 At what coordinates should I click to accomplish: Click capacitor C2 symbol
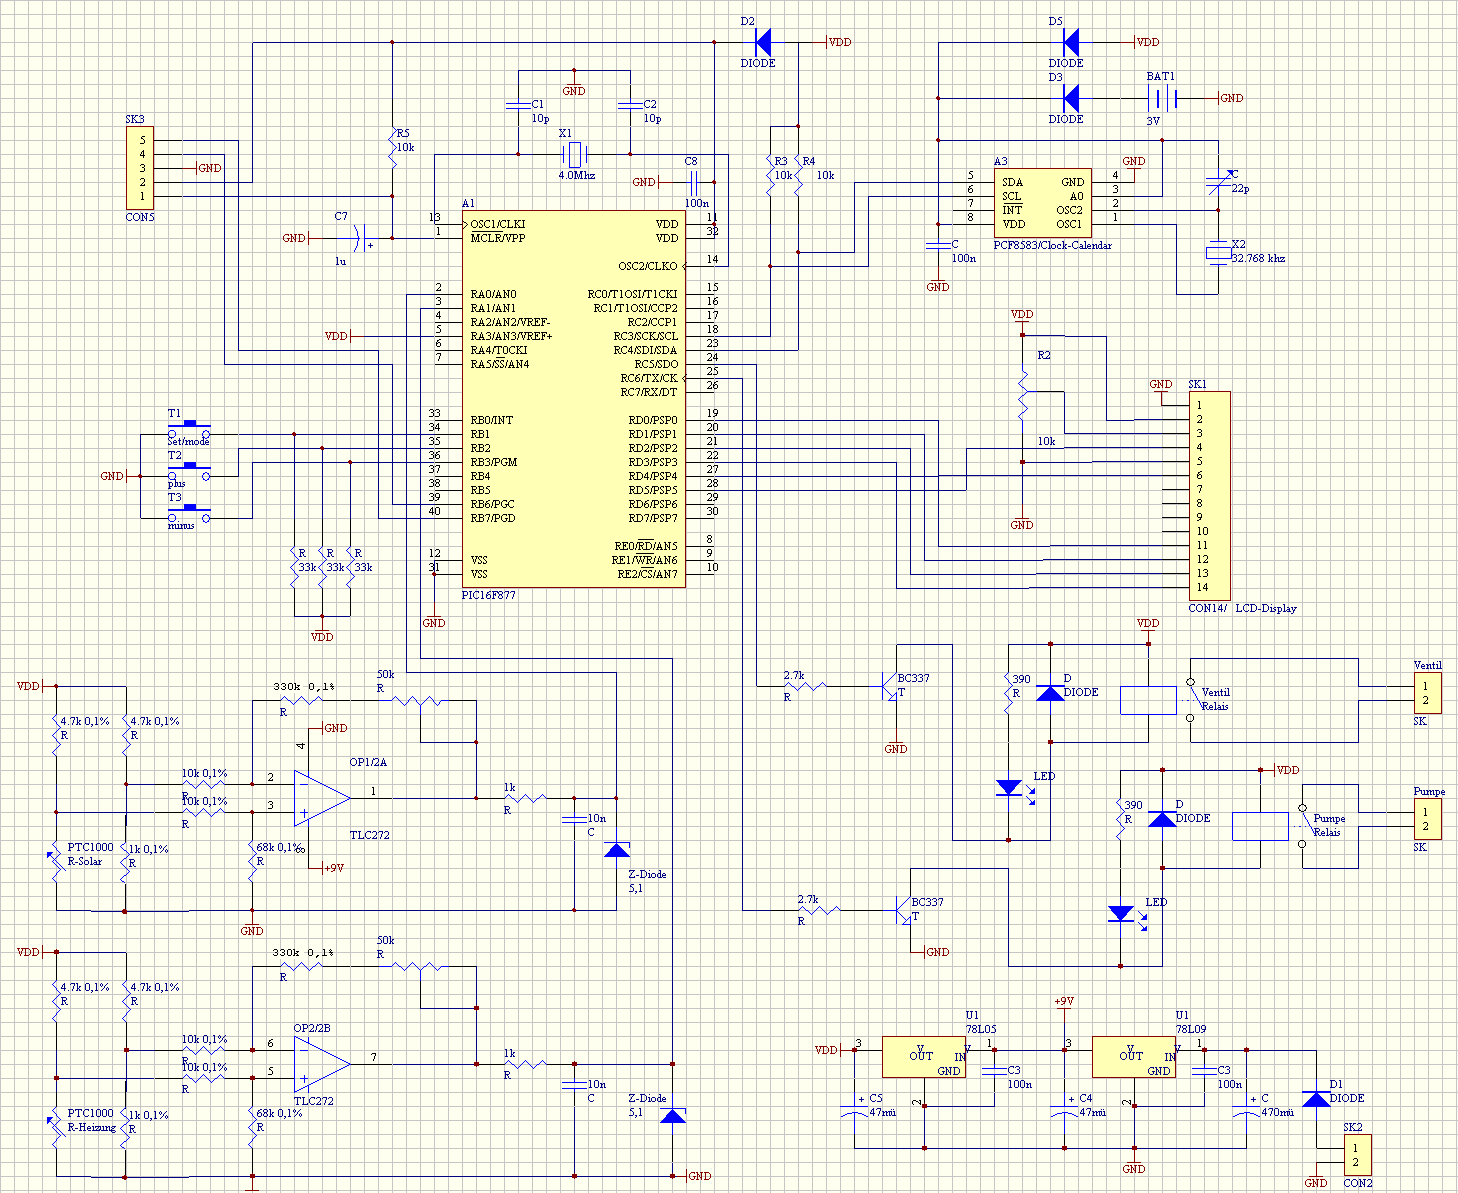point(630,104)
